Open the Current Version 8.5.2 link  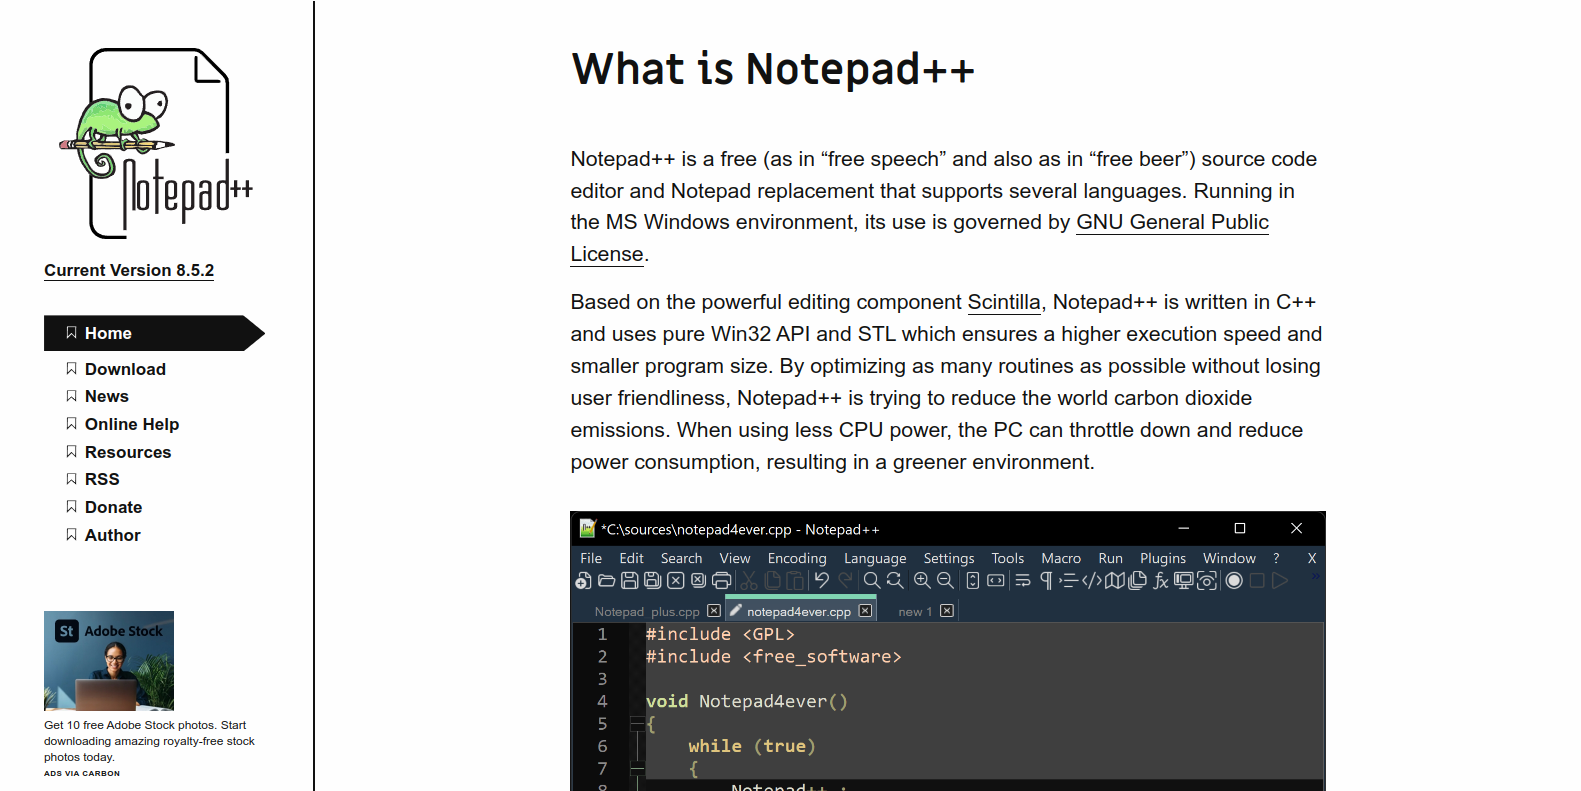point(129,270)
